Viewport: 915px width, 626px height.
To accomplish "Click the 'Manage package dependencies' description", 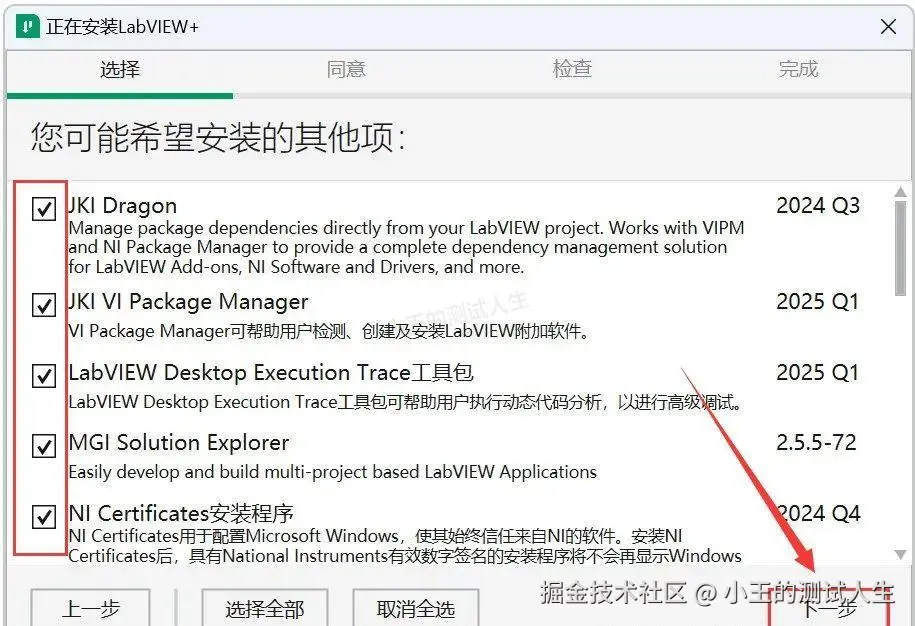I will point(406,247).
